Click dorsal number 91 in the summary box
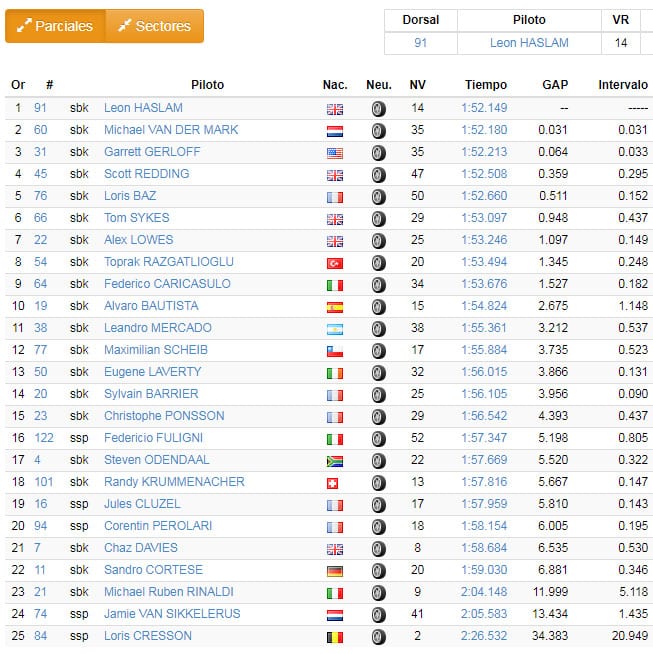Screen dimensions: 653x654 [421, 43]
